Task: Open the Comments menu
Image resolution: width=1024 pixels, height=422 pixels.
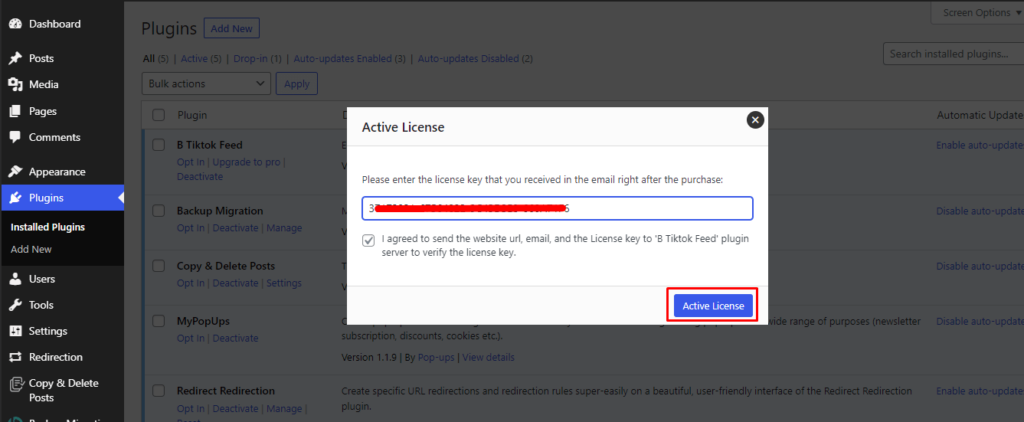Action: [54, 138]
